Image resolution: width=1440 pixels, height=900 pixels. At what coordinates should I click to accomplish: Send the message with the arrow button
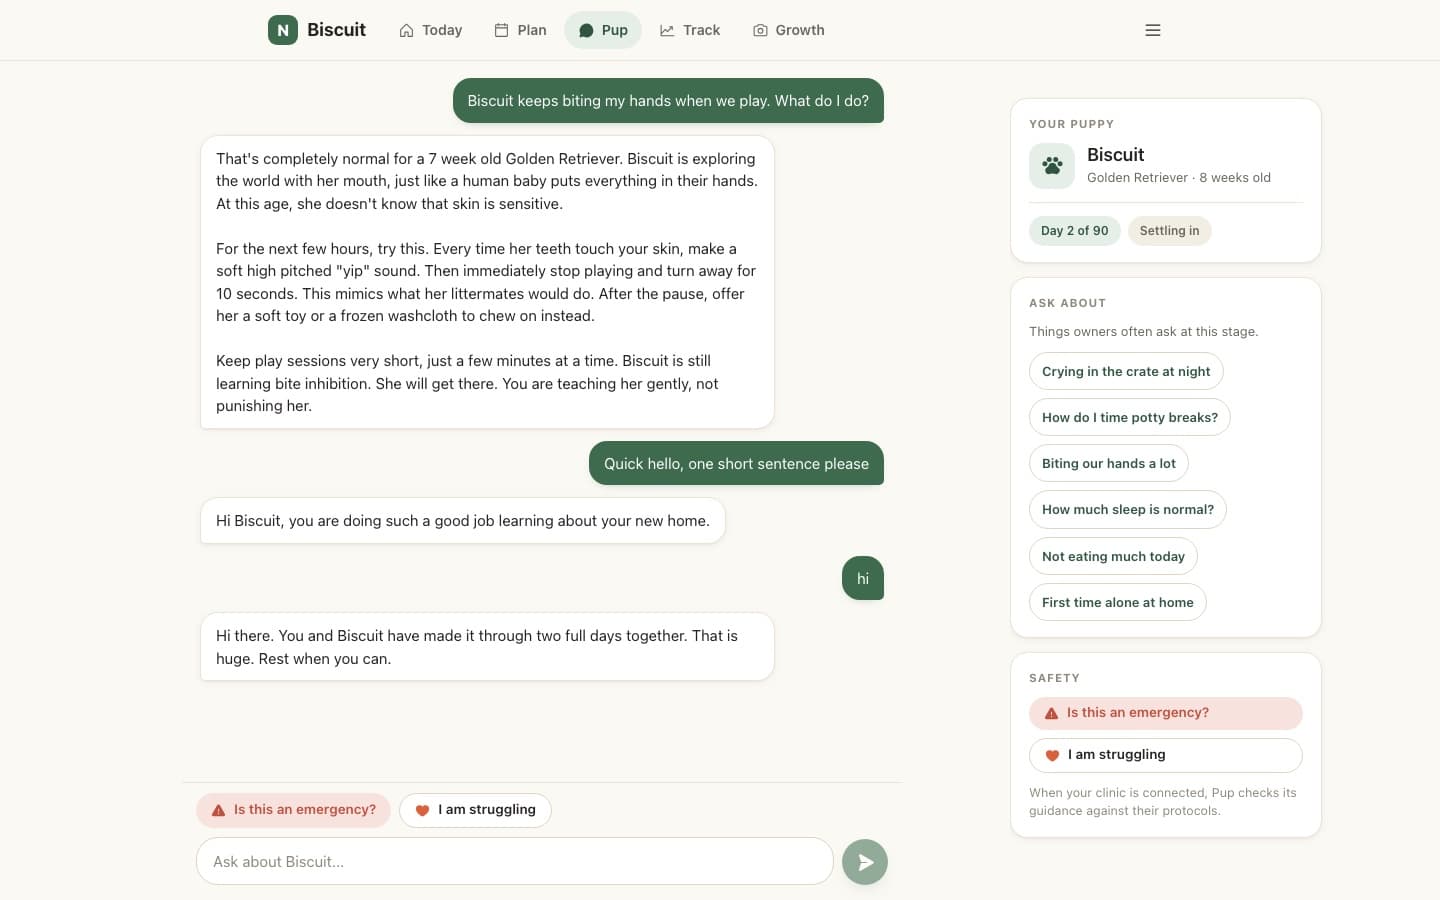point(865,862)
